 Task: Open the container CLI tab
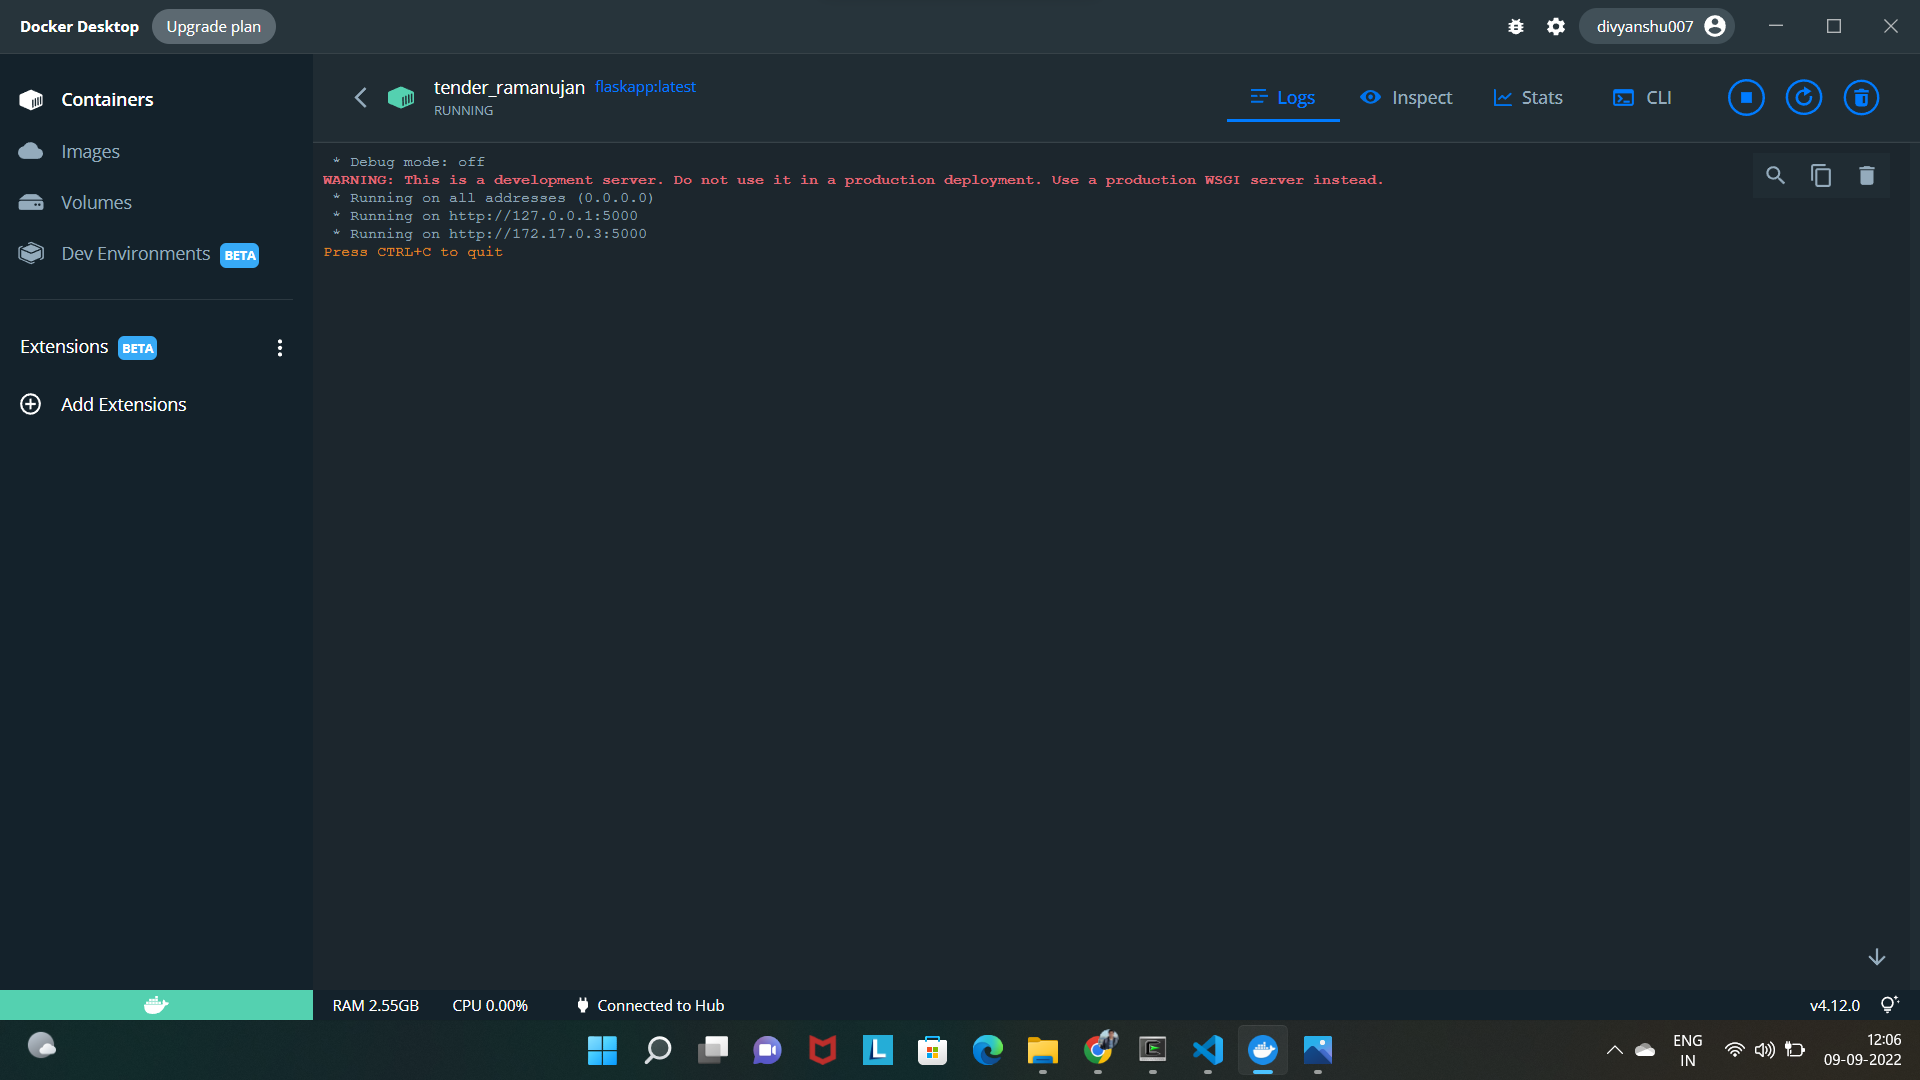click(x=1641, y=97)
